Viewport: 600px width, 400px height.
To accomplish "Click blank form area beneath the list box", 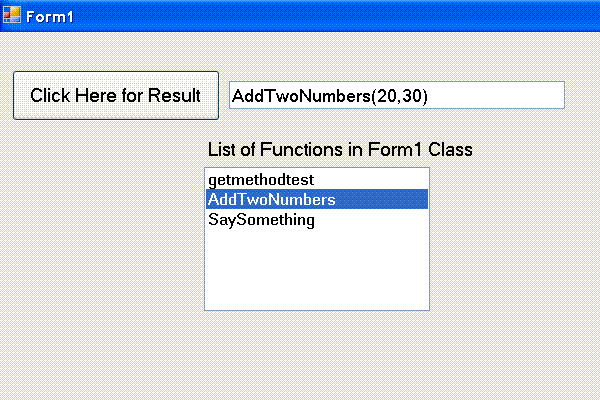I will pyautogui.click(x=317, y=354).
